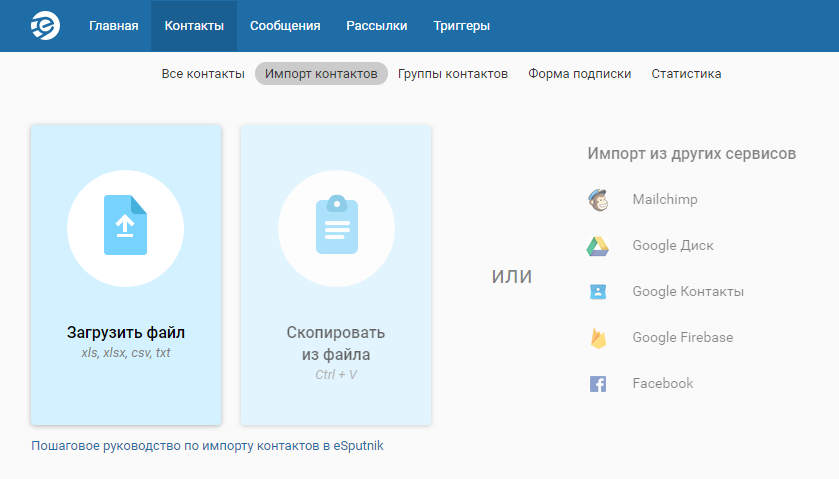The image size is (839, 479).
Task: Switch to Все контакты tab
Action: pyautogui.click(x=203, y=74)
